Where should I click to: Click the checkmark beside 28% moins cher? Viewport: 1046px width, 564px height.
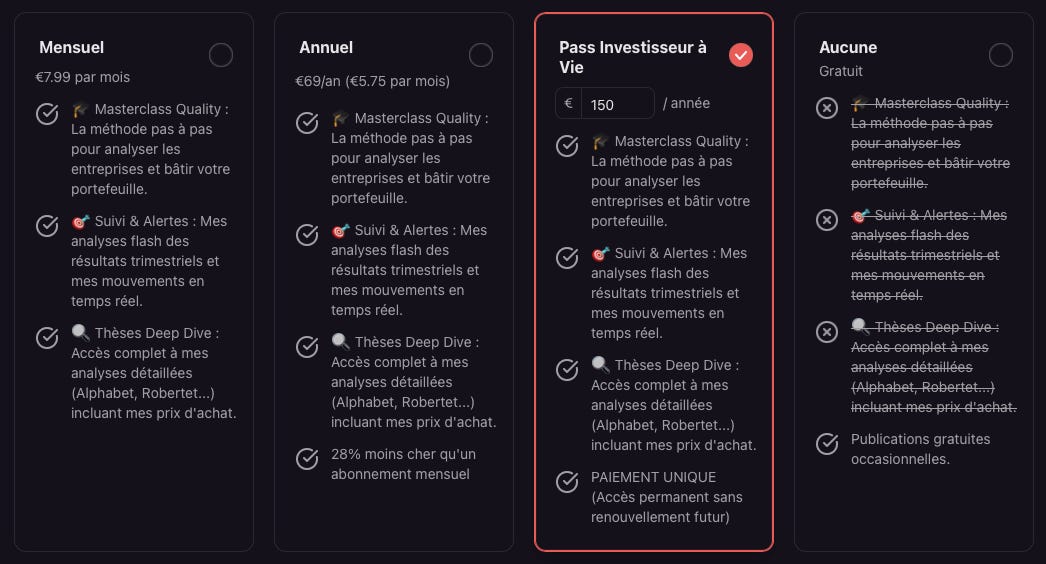coord(307,459)
